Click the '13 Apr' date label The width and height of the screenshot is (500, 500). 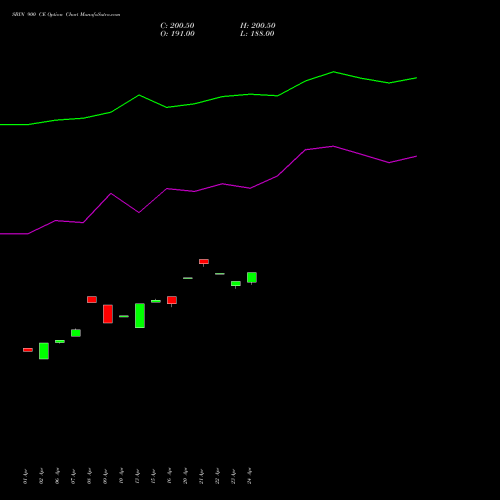pyautogui.click(x=137, y=476)
